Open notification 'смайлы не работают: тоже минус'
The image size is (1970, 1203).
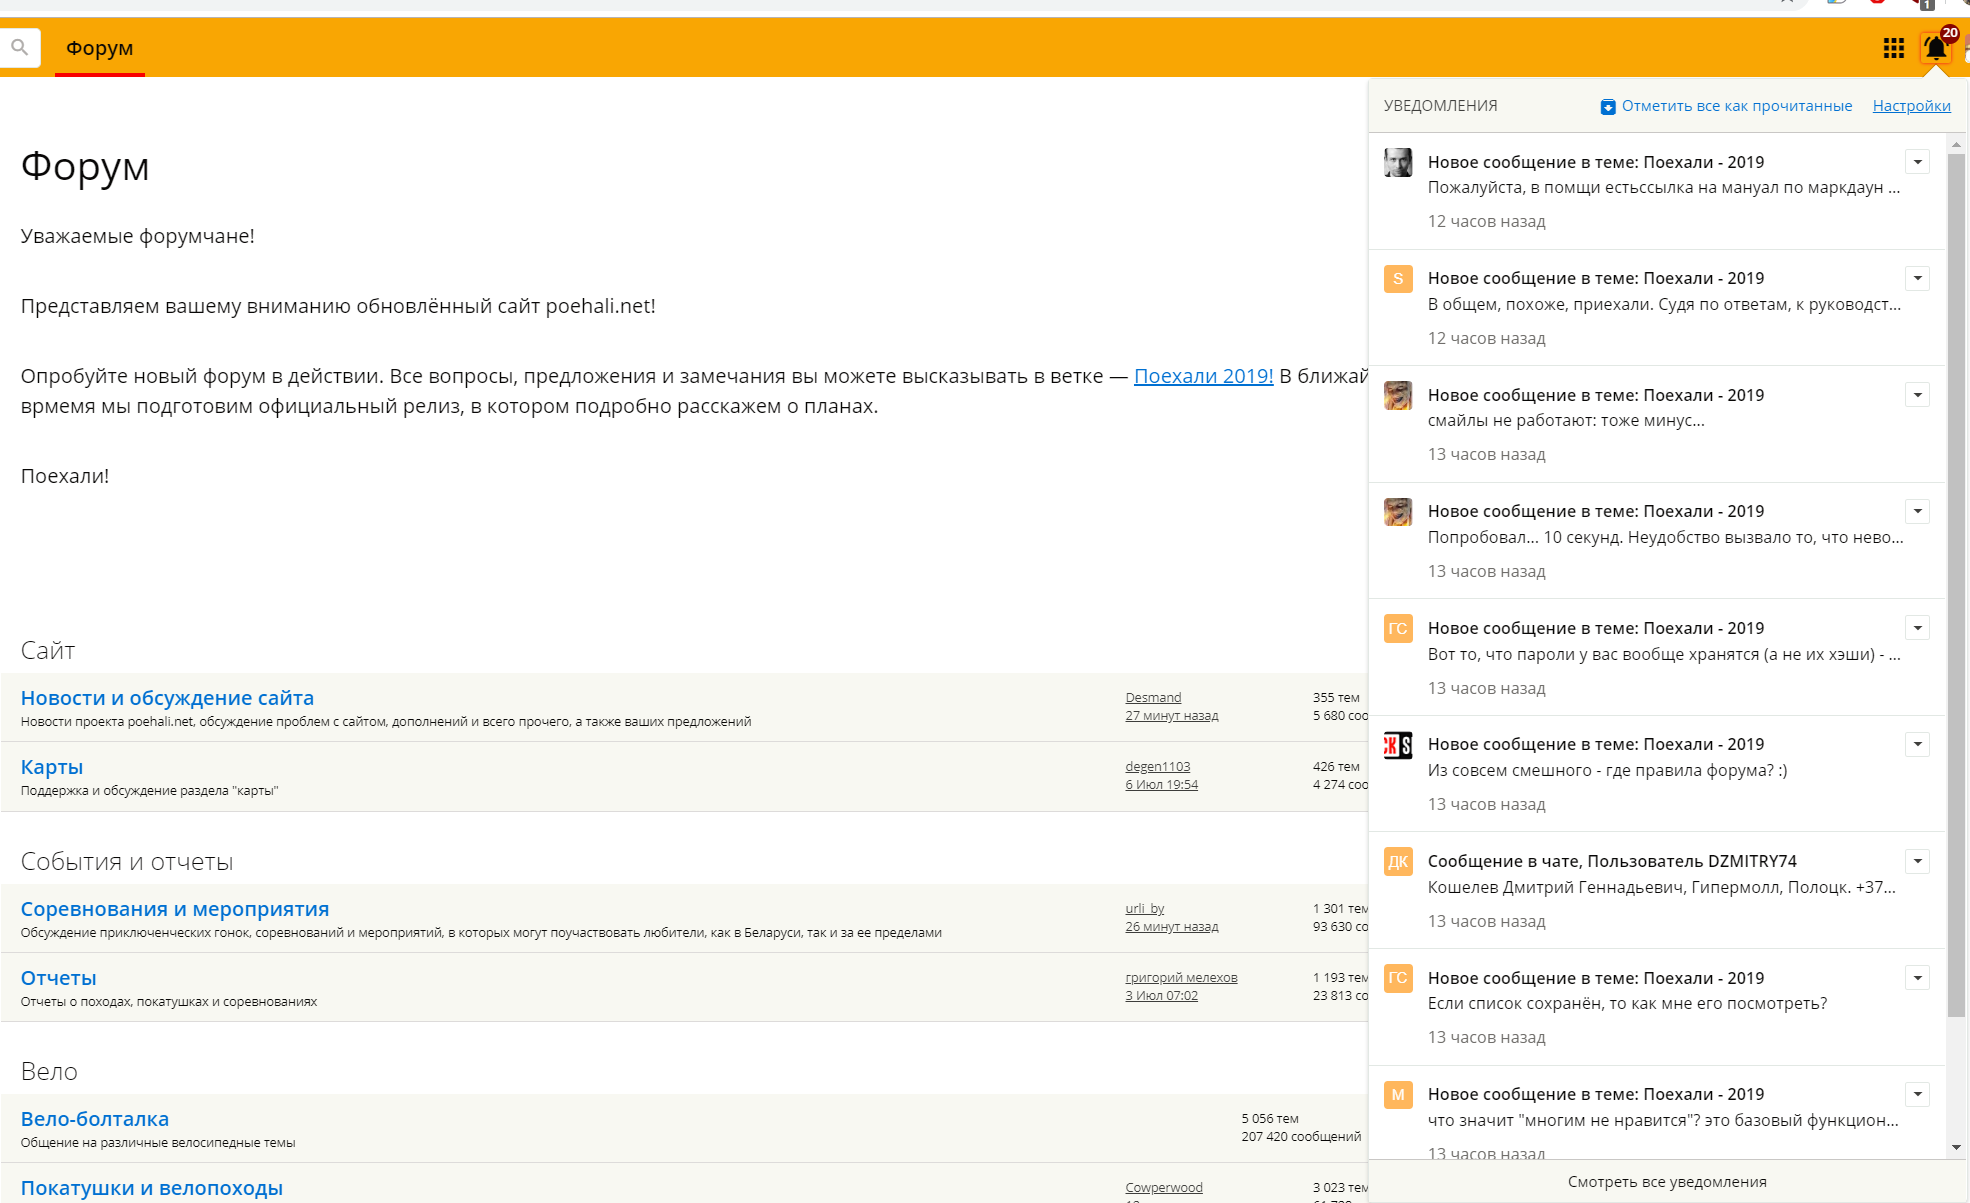click(1657, 424)
